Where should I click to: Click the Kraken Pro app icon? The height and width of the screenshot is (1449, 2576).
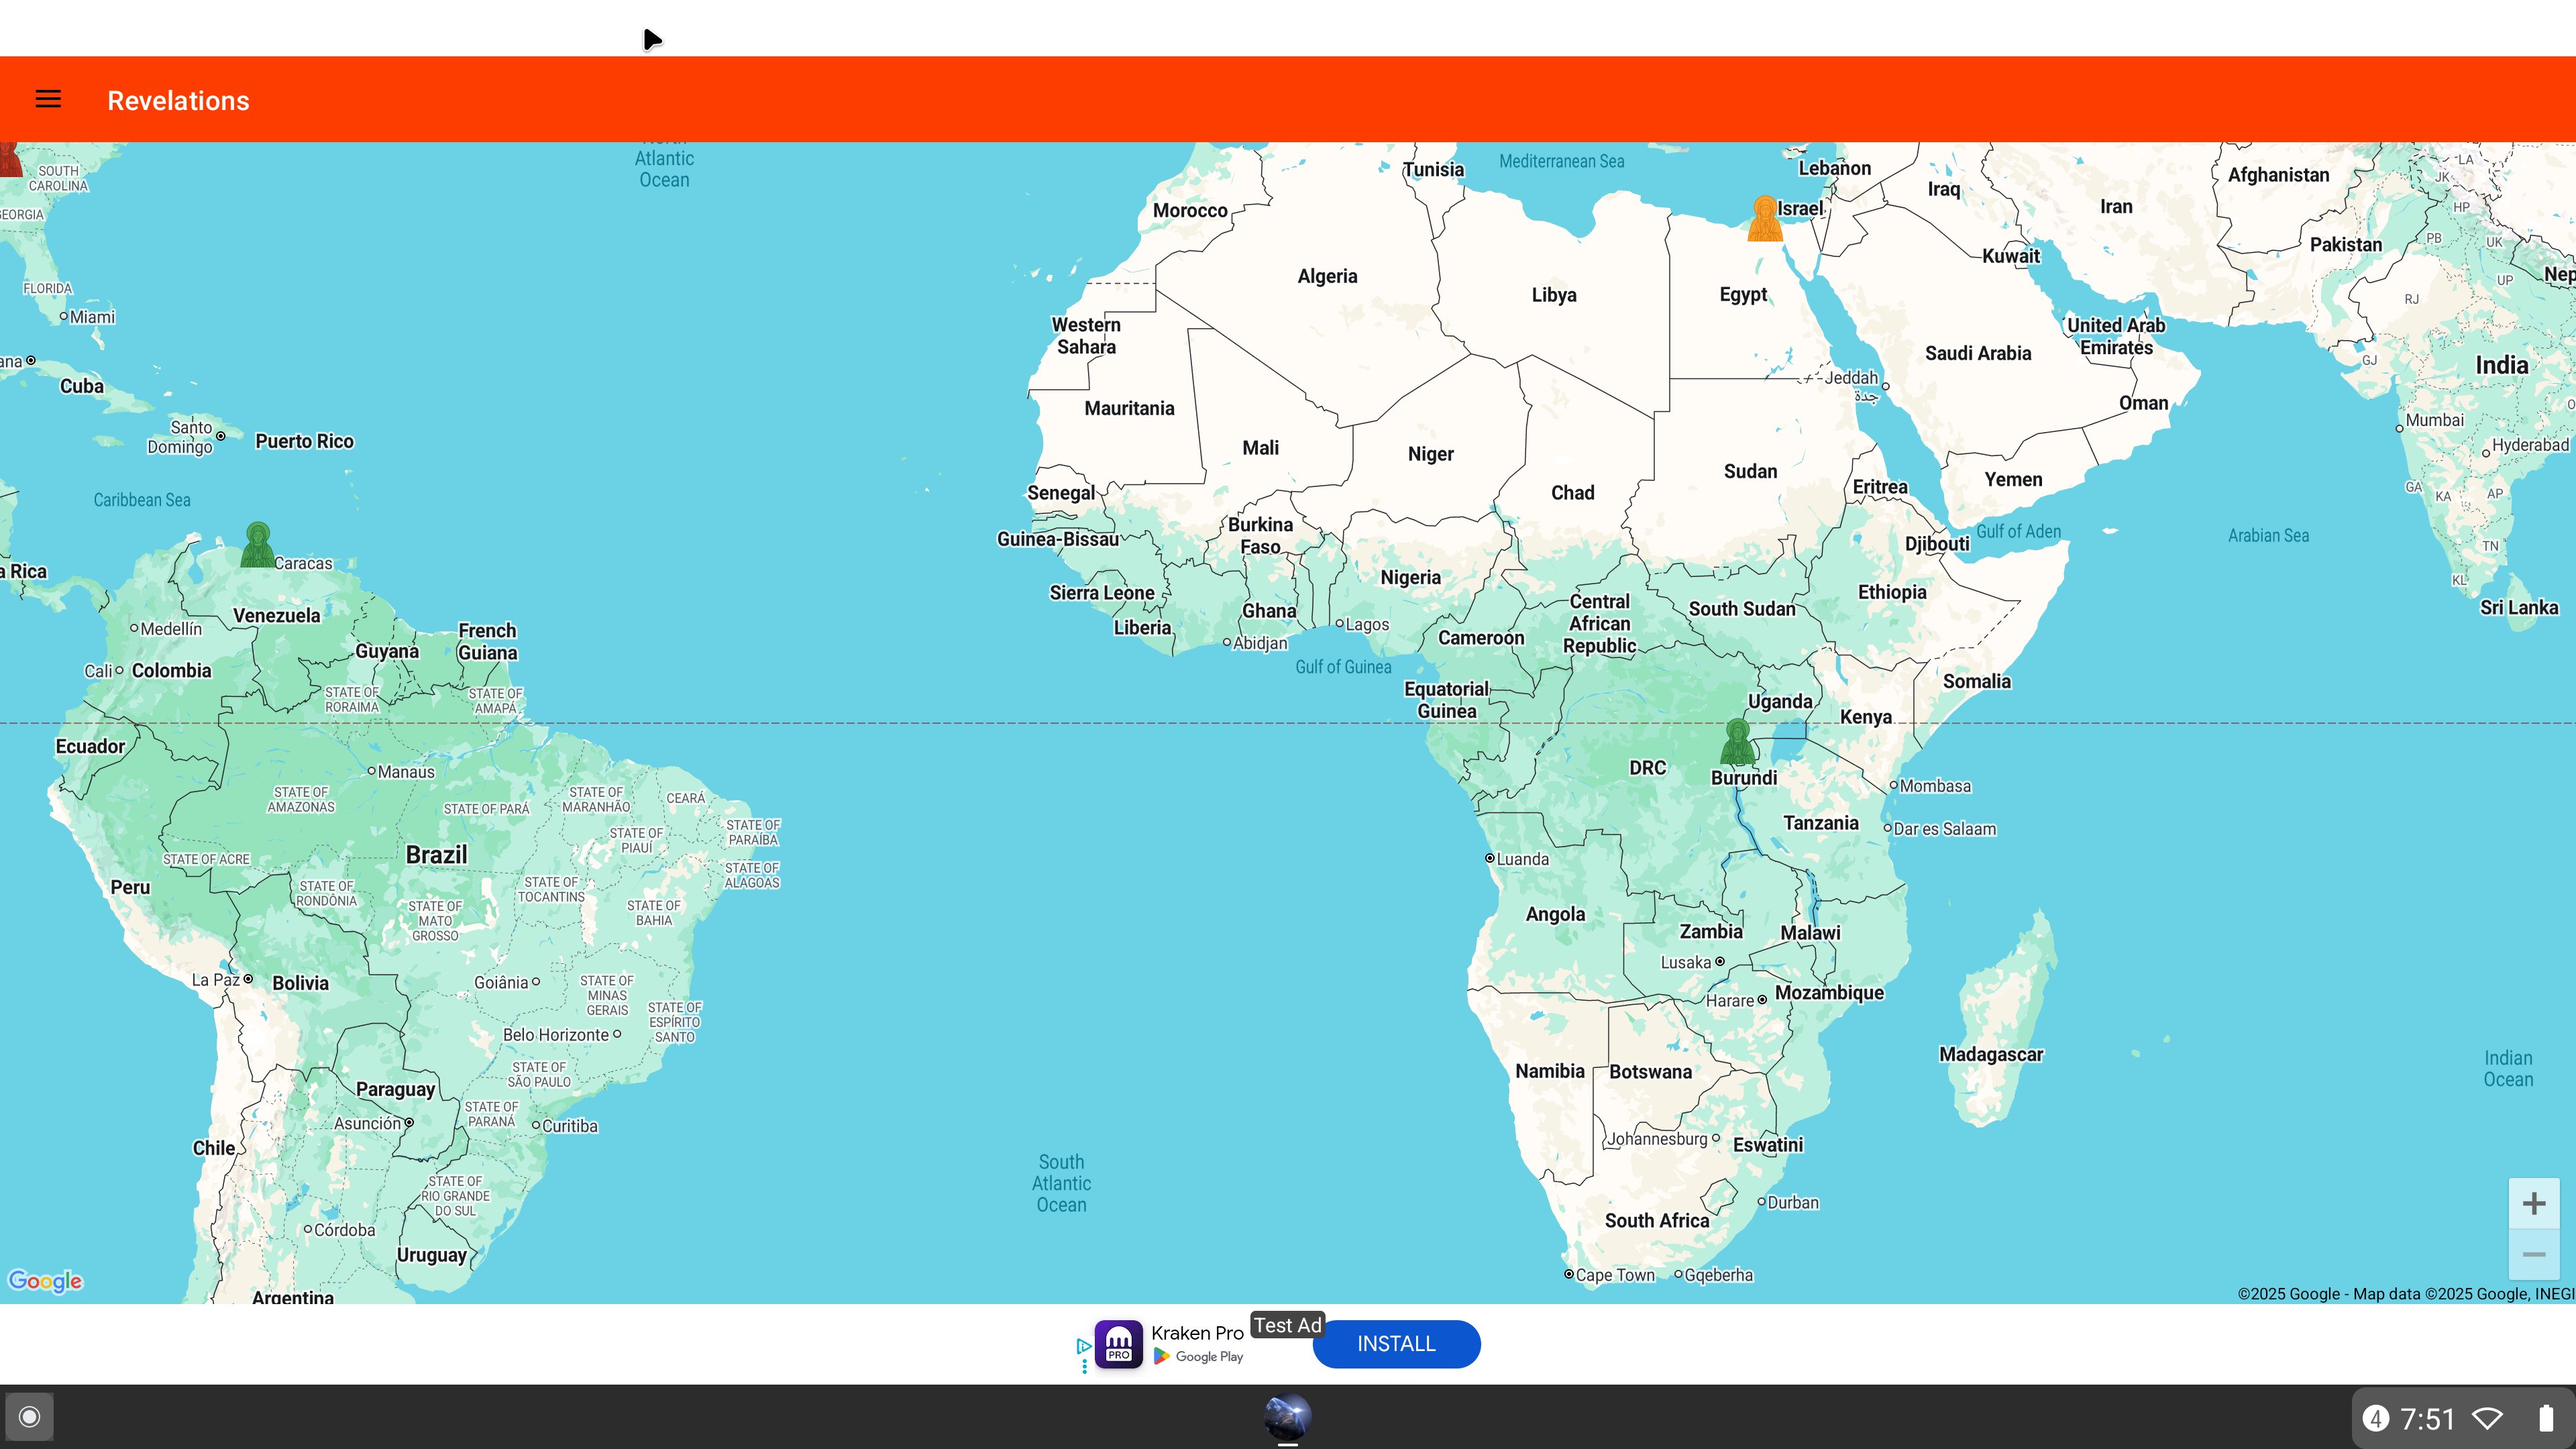pos(1118,1344)
